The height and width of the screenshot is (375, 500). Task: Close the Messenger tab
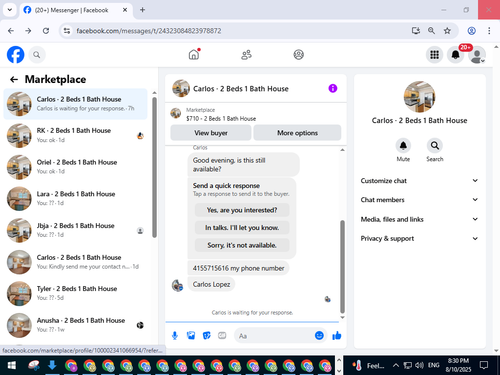pos(125,10)
